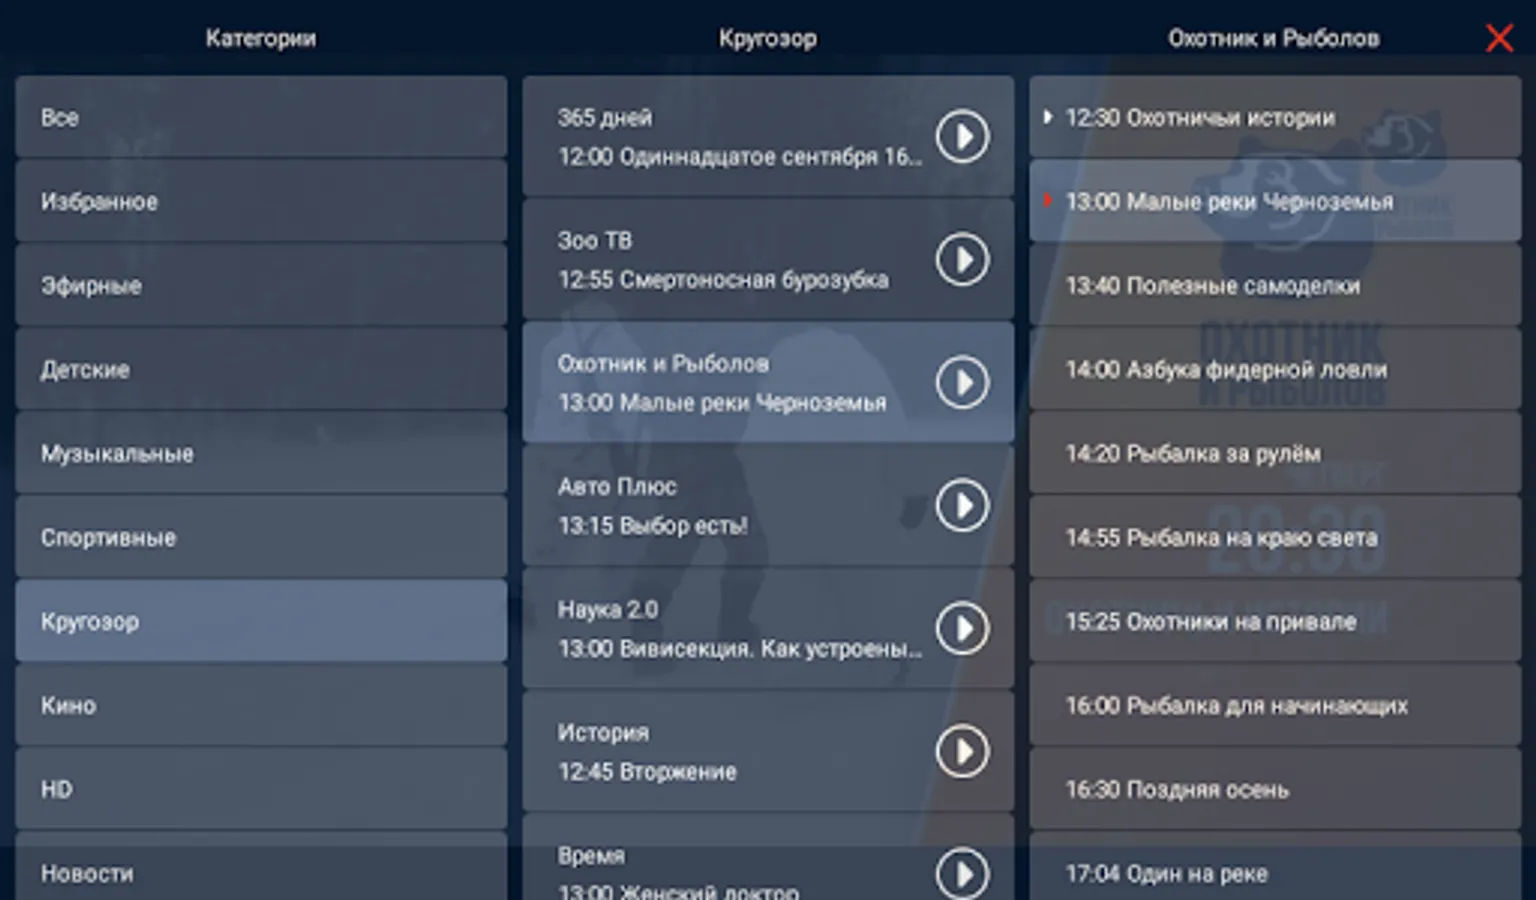This screenshot has height=900, width=1536.
Task: Play the Наука 2.0 channel
Action: (x=962, y=628)
